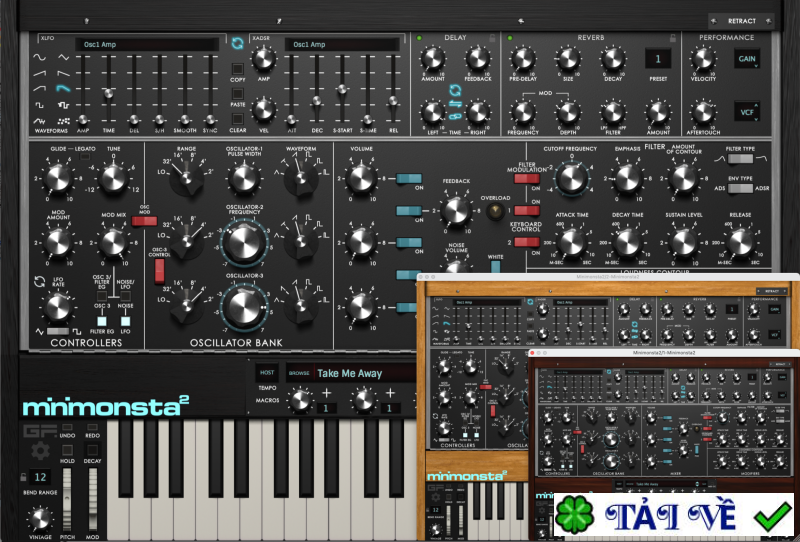This screenshot has width=800, height=542.
Task: Select the dotted sample-pattern XLFO waveform
Action: pyautogui.click(x=63, y=121)
